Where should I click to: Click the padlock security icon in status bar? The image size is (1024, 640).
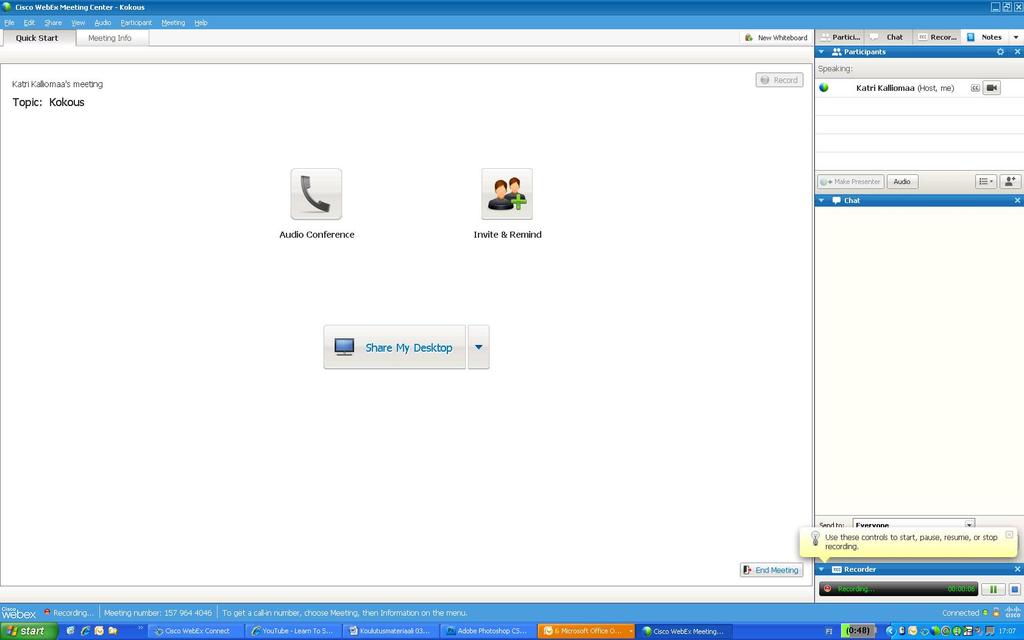click(x=996, y=613)
